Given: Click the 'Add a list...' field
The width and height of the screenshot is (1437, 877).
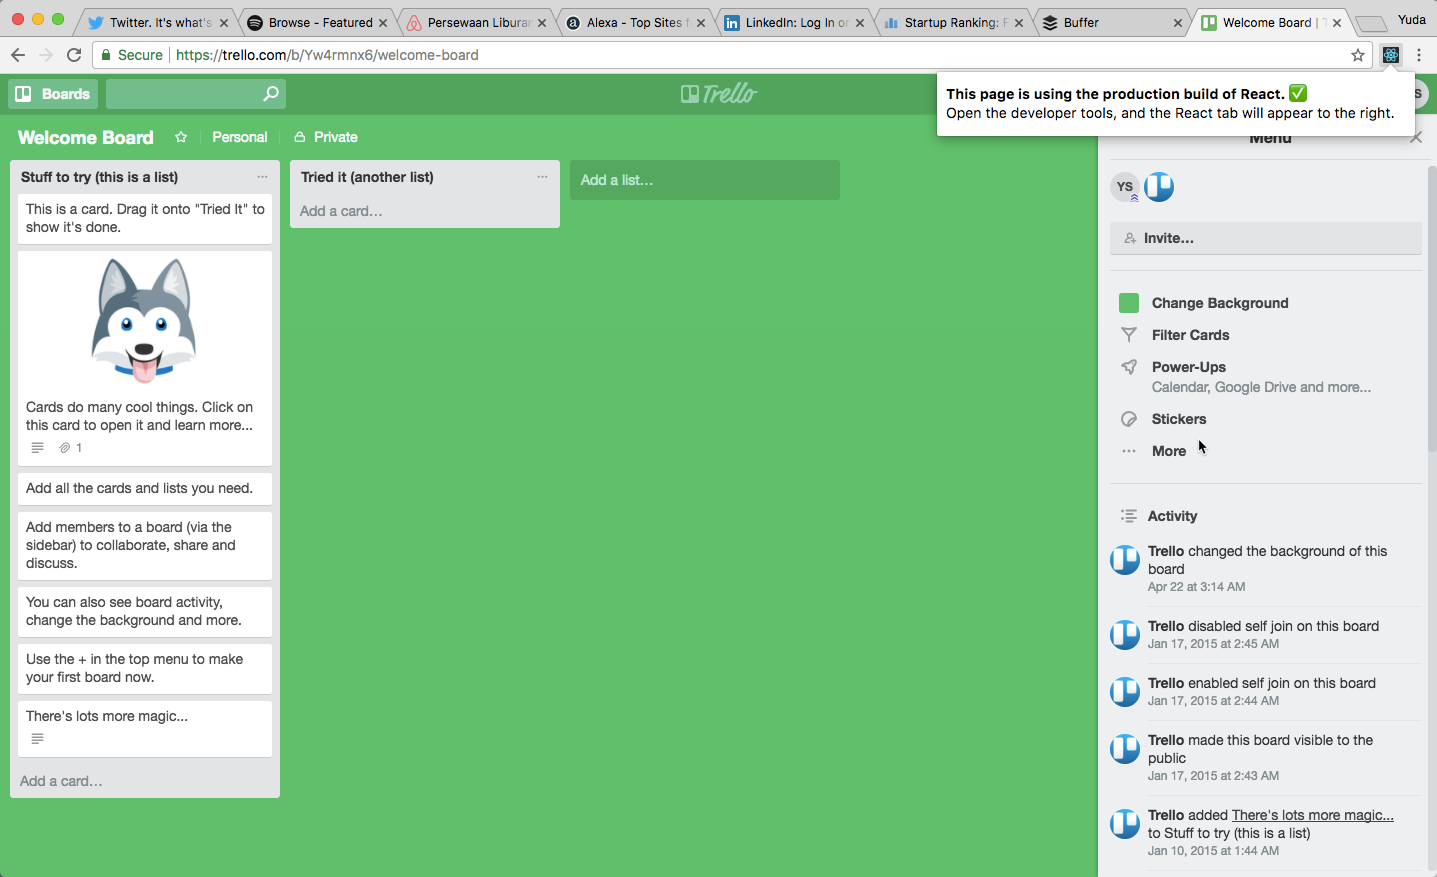Looking at the screenshot, I should point(705,180).
